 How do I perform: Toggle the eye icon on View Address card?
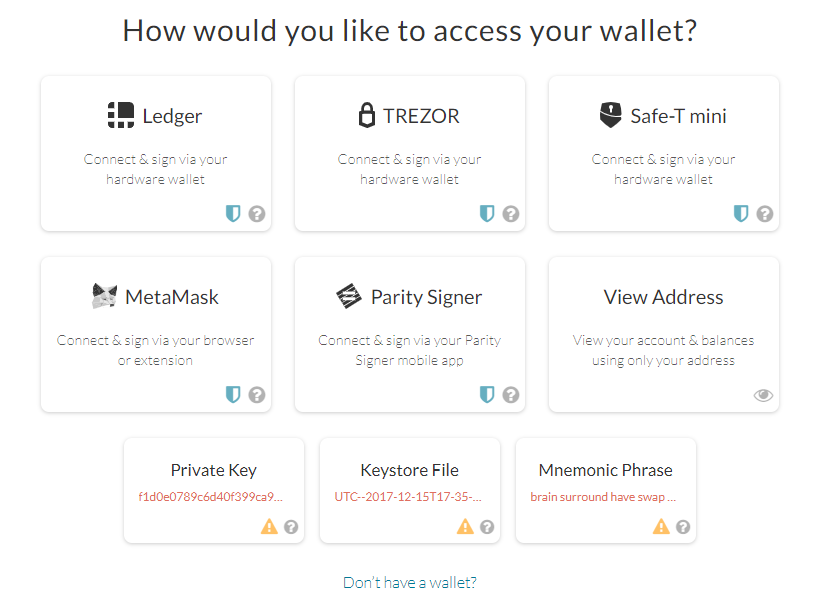point(763,395)
